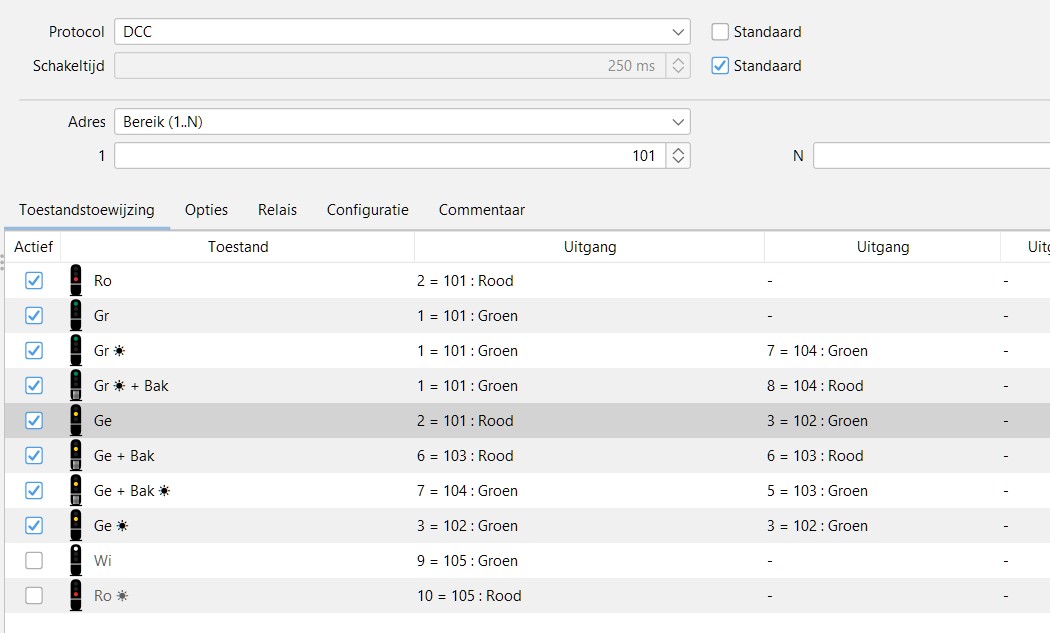Image resolution: width=1050 pixels, height=633 pixels.
Task: Click the yellow signal icon for Ge
Action: (x=76, y=421)
